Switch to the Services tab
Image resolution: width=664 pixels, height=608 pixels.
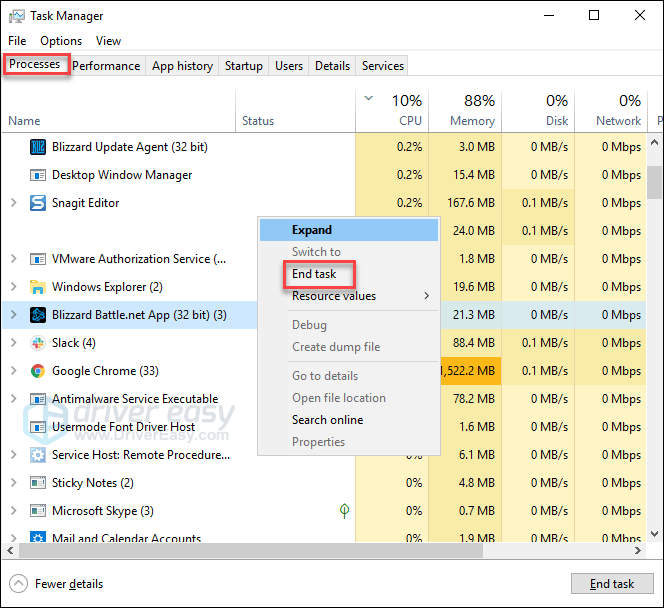[382, 66]
